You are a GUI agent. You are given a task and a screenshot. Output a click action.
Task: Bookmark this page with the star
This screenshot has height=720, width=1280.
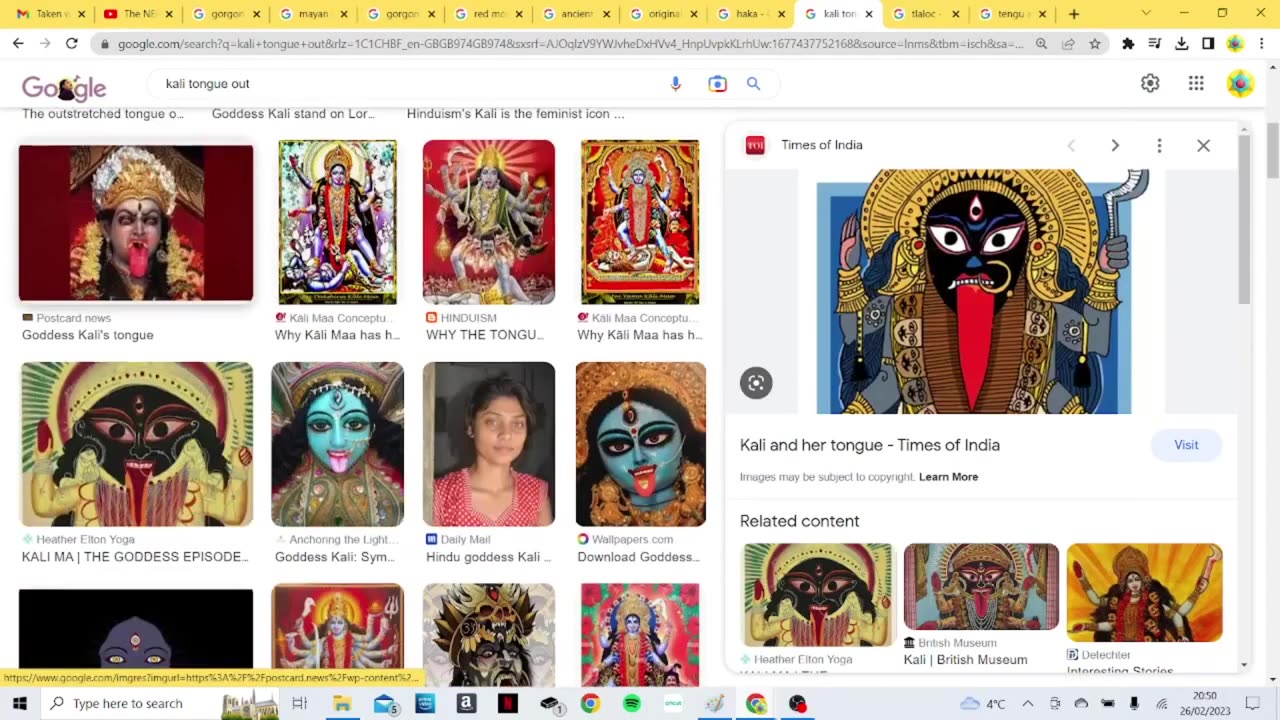coord(1095,44)
